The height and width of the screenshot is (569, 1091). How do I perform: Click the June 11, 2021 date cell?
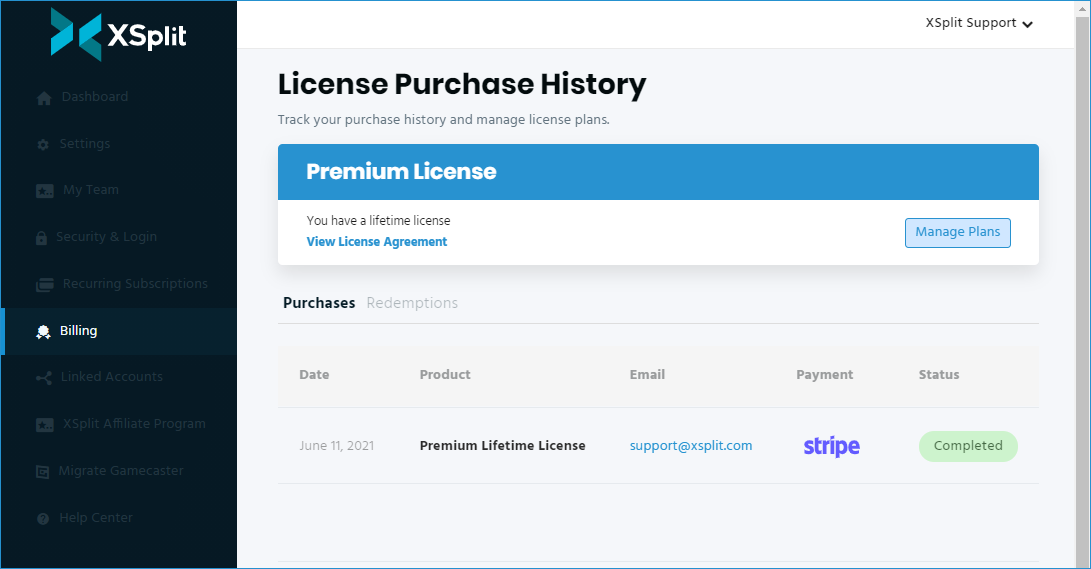[337, 446]
